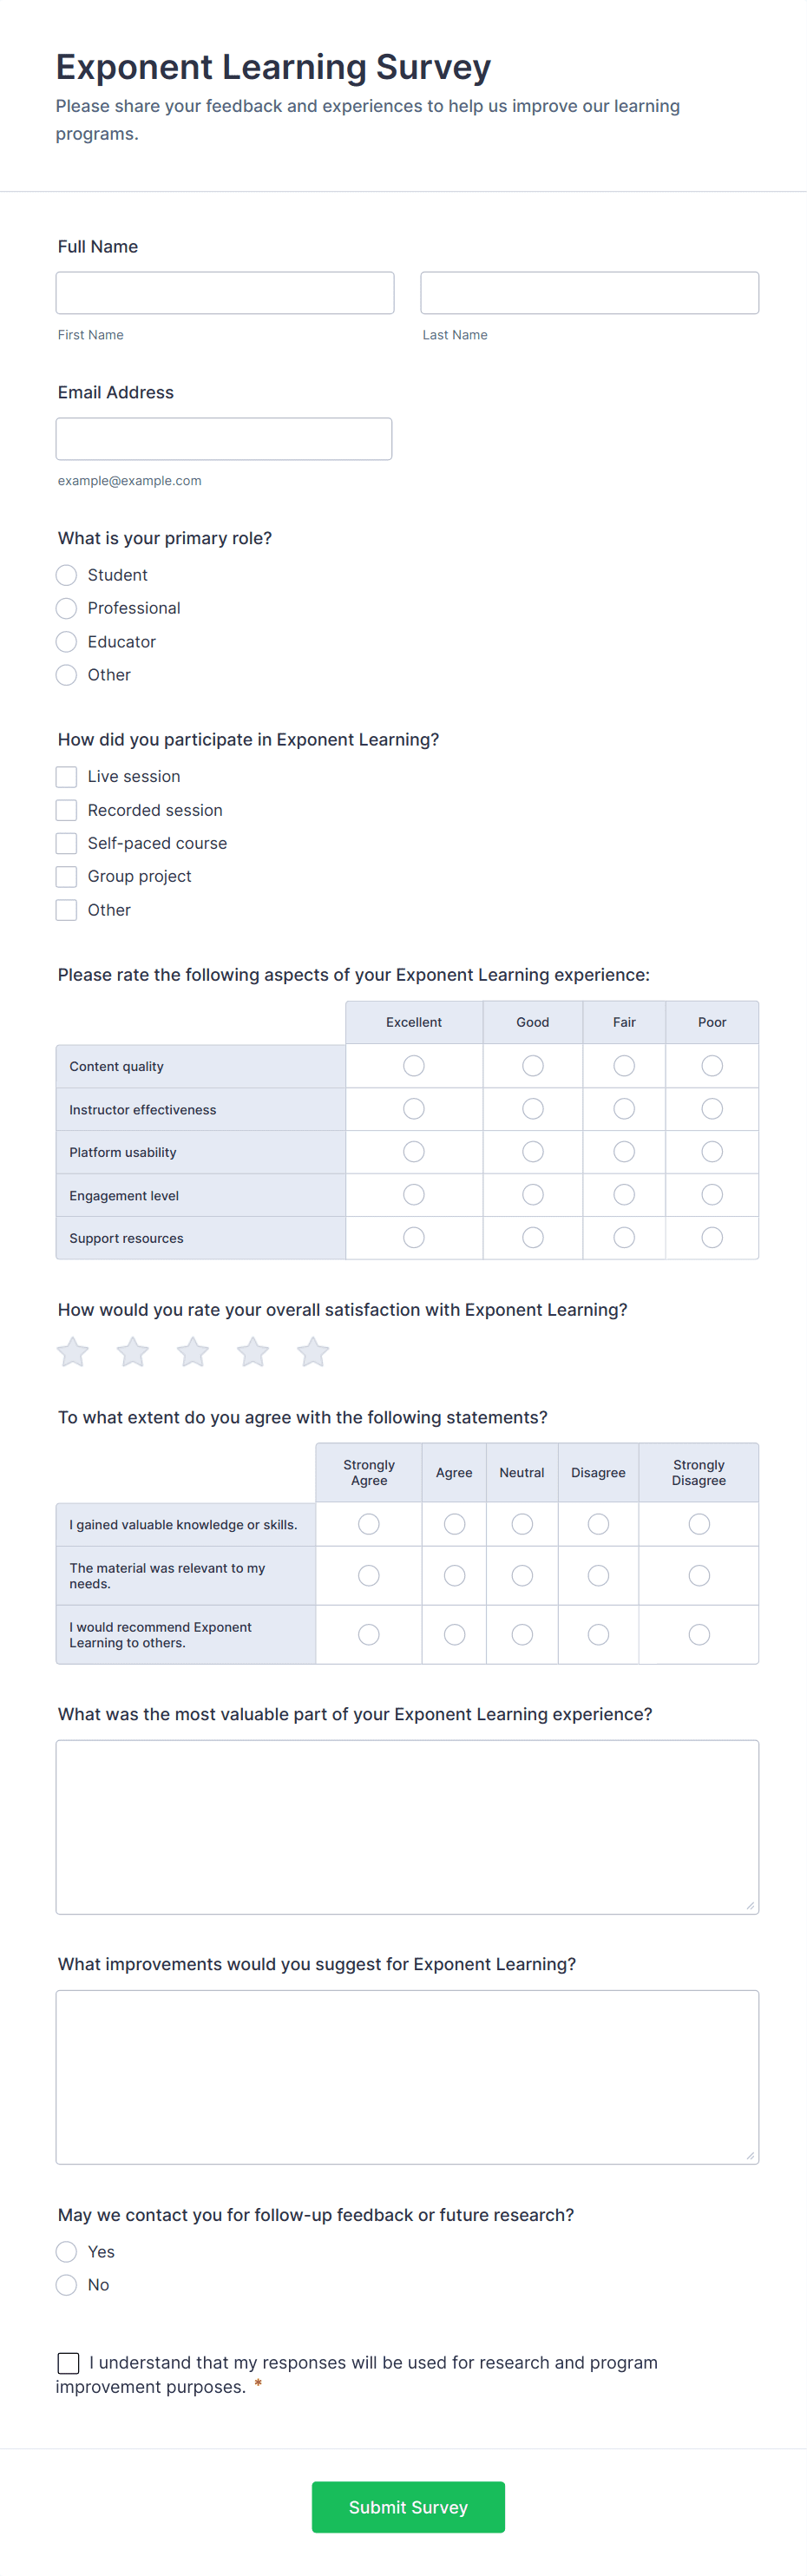The image size is (807, 2576).
Task: Rate Platform usability as Poor
Action: pyautogui.click(x=712, y=1151)
